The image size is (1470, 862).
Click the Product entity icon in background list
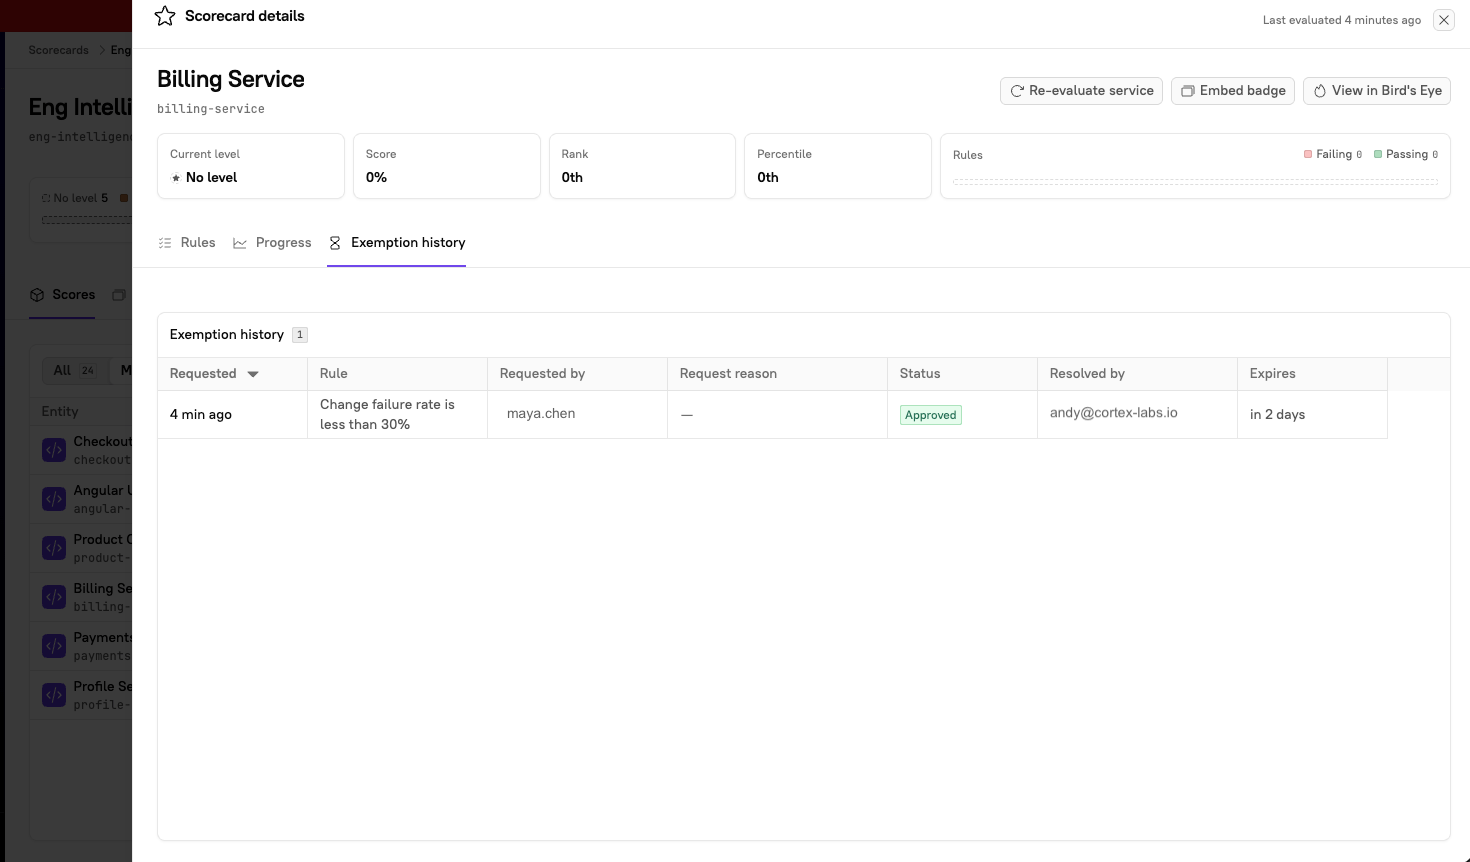pyautogui.click(x=54, y=548)
